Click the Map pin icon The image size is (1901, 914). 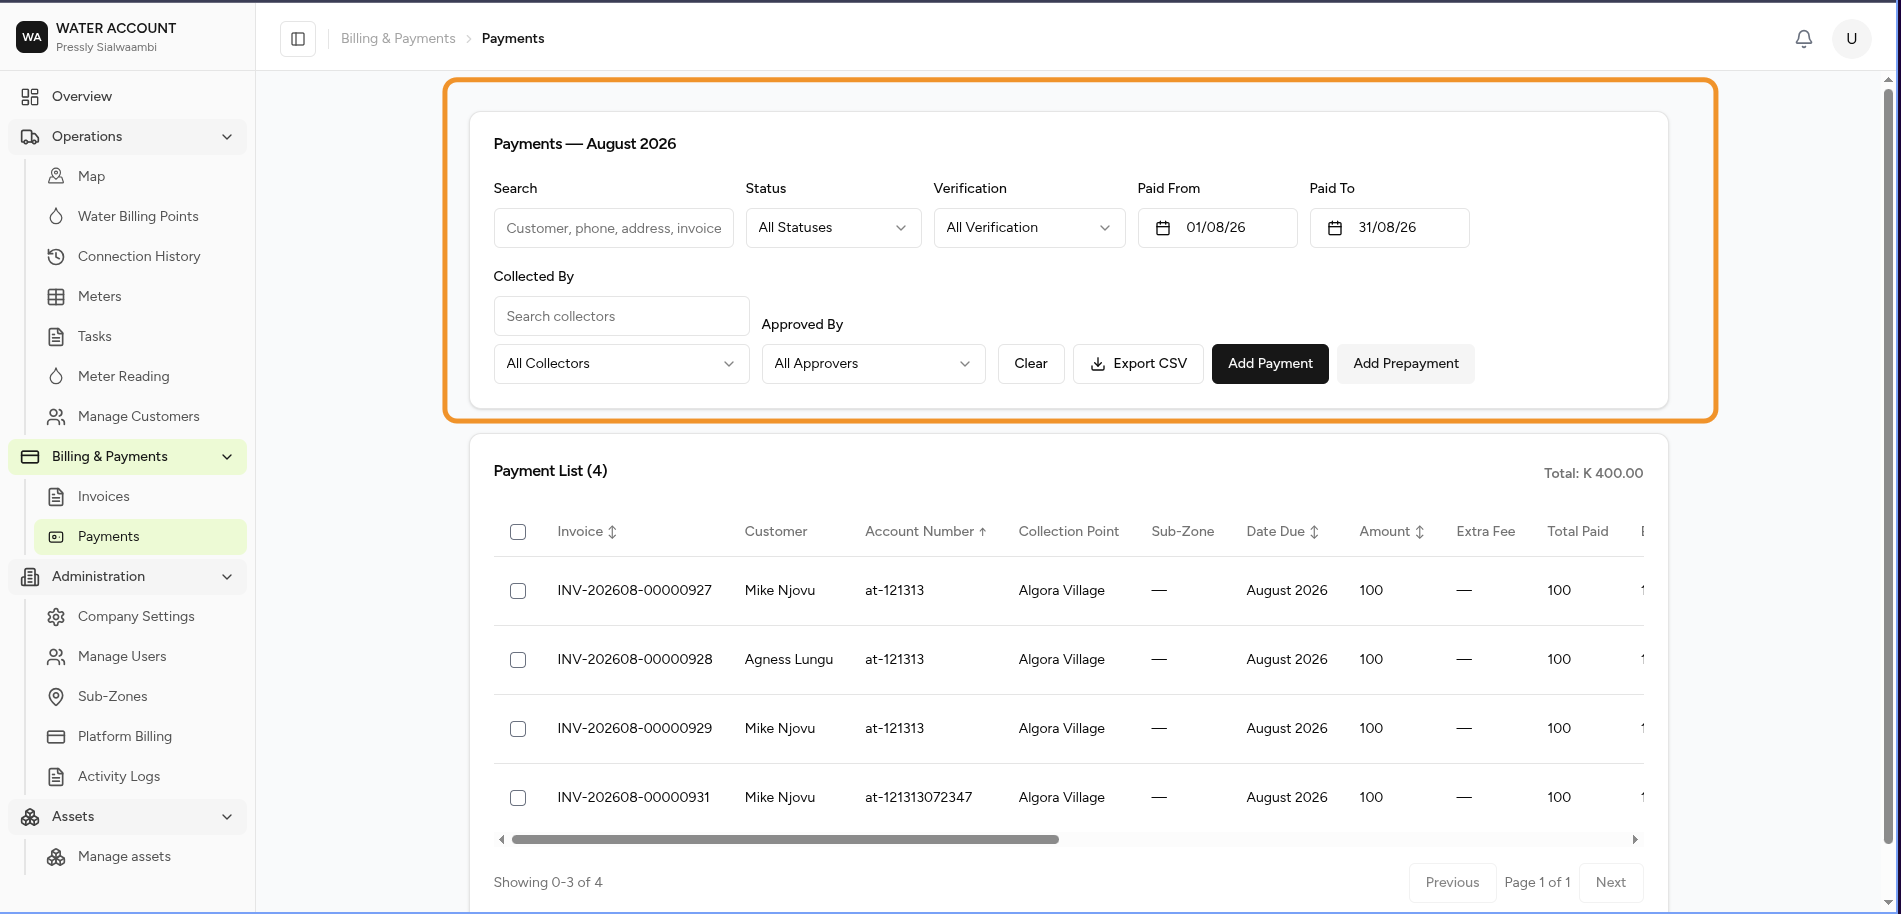[x=56, y=176]
